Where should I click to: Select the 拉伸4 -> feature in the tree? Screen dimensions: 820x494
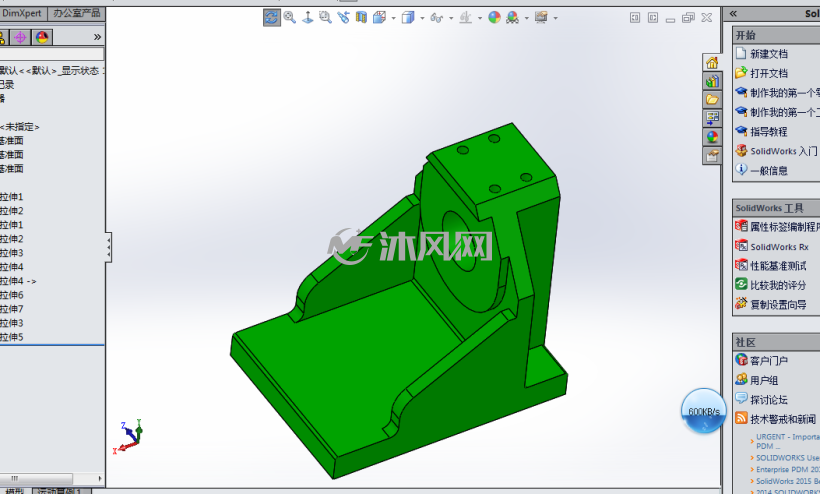coord(18,281)
